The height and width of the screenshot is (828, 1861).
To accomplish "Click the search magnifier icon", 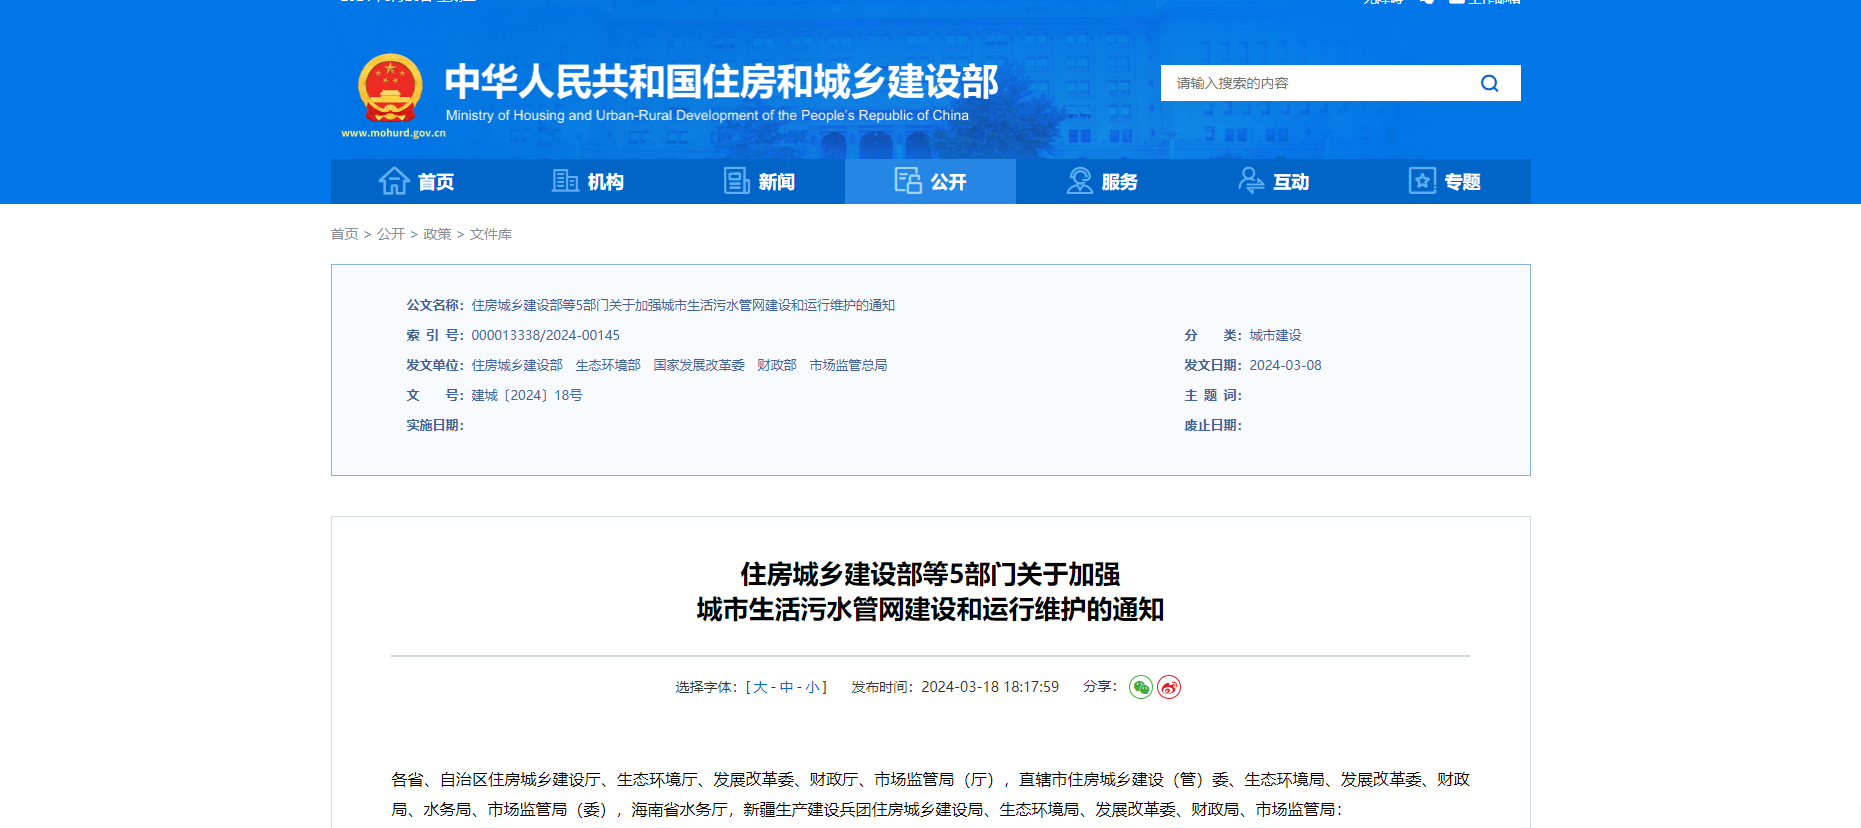I will point(1489,83).
